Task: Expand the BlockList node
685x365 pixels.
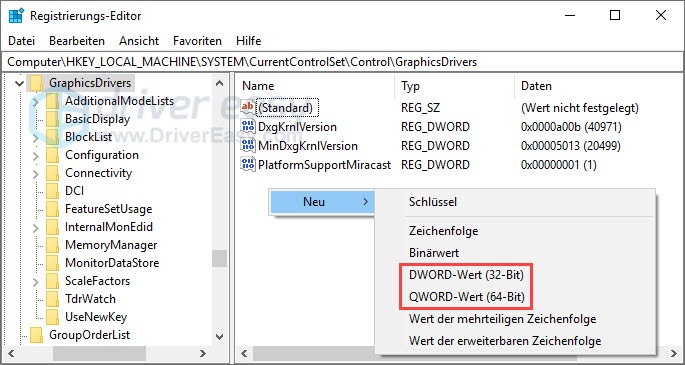Action: click(x=36, y=137)
